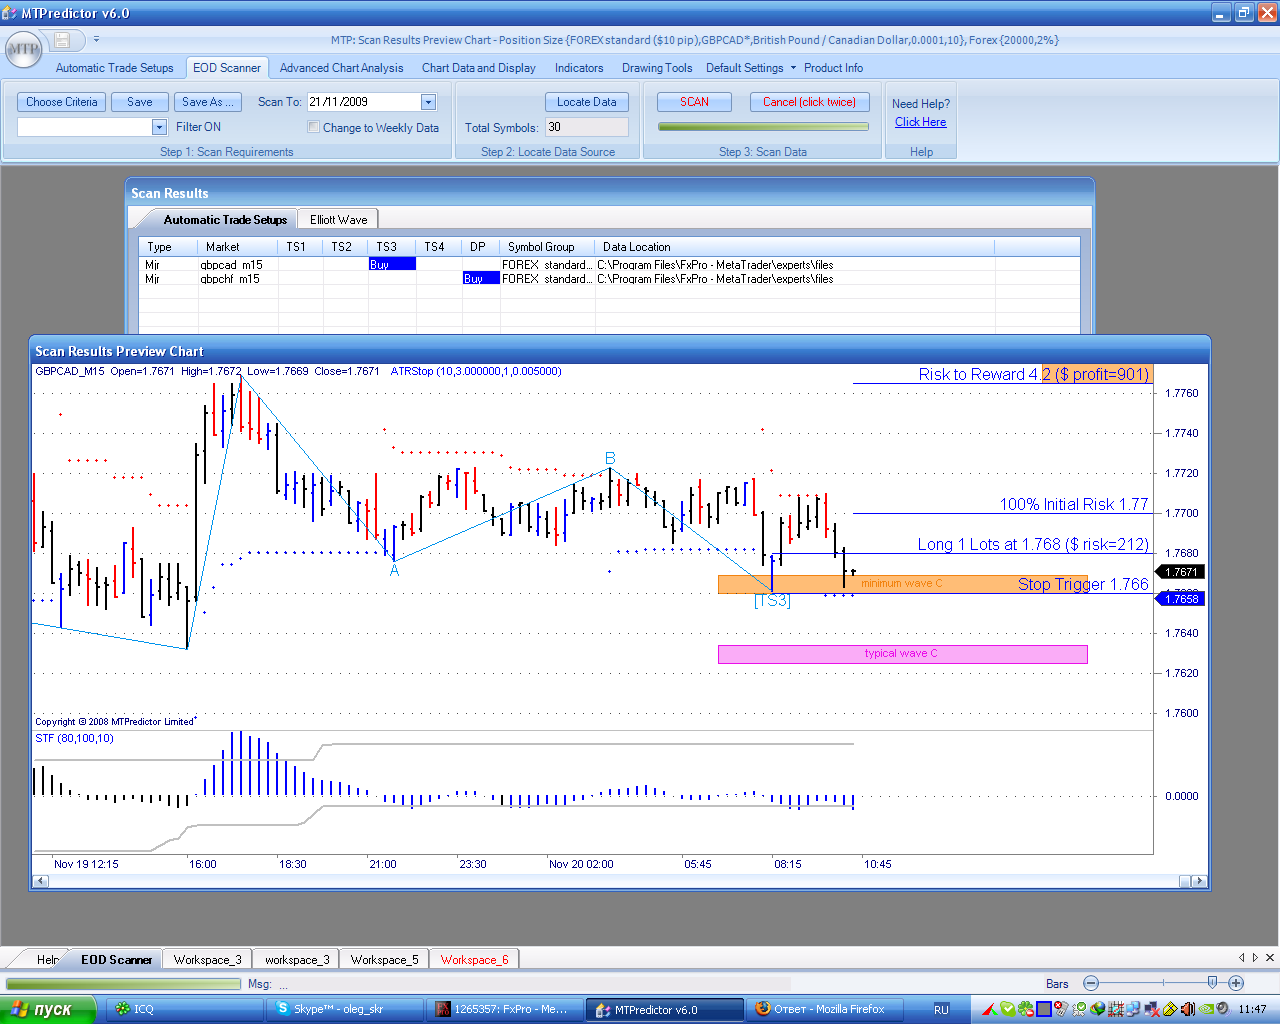The height and width of the screenshot is (1024, 1280).
Task: Open the Scan To date dropdown
Action: coord(428,102)
